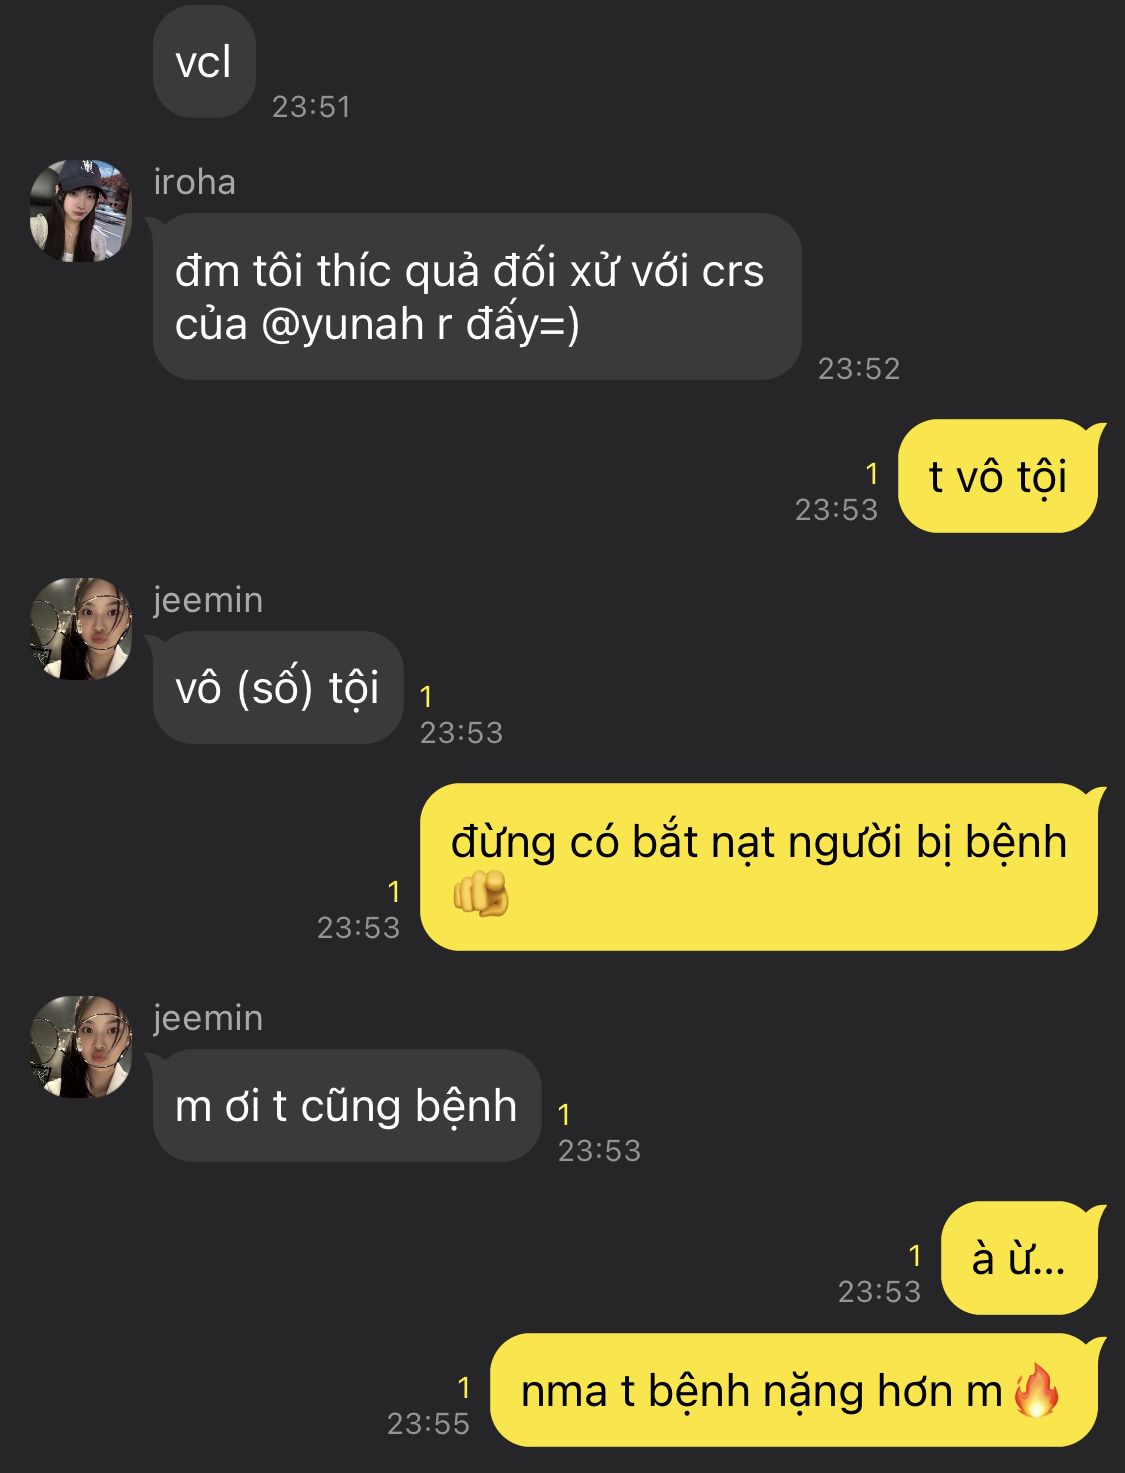The height and width of the screenshot is (1473, 1125).
Task: Tap the 'đừng có bắt nạt người bị bệnh' bubble
Action: pos(759,867)
